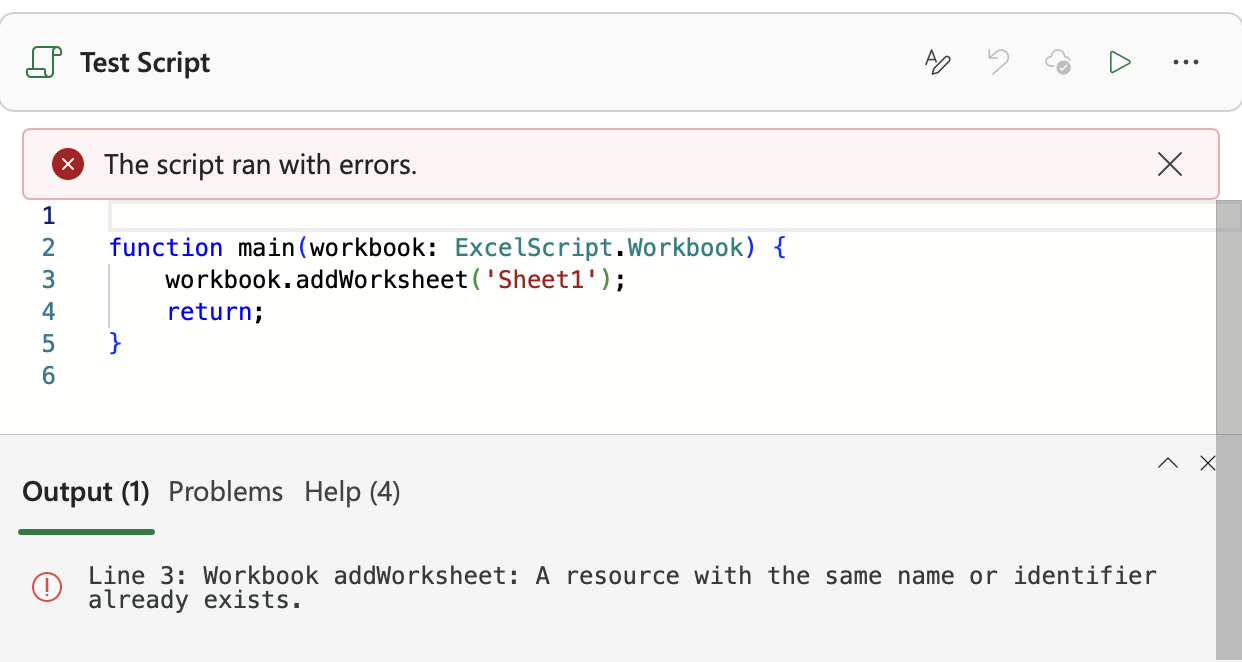
Task: Switch to the Problems tab
Action: click(225, 491)
